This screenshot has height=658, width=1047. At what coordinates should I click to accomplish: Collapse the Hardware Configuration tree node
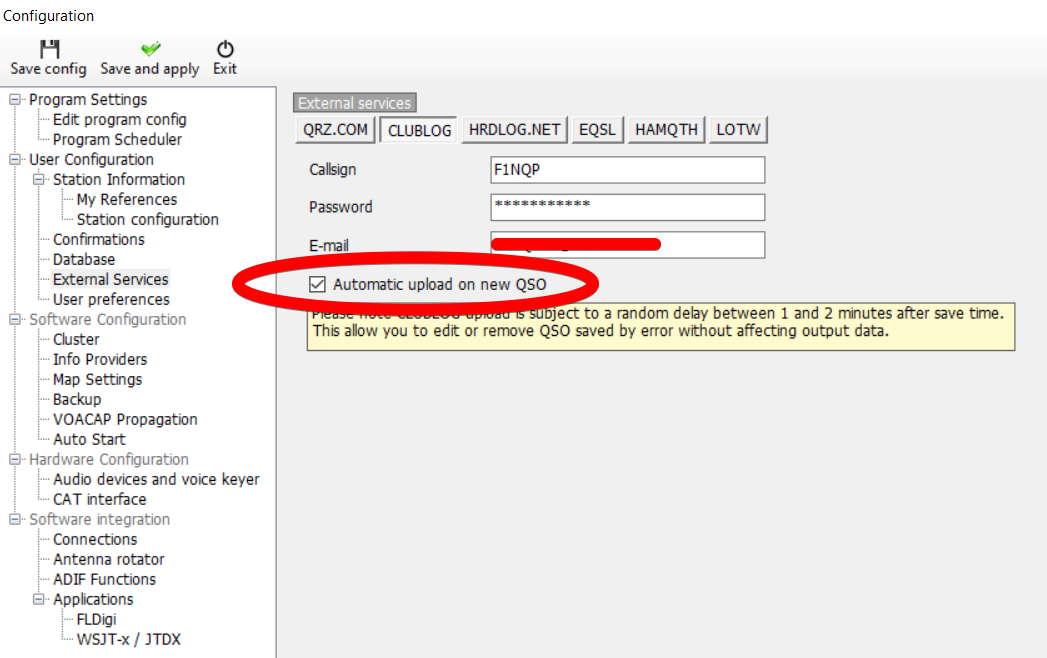coord(15,460)
